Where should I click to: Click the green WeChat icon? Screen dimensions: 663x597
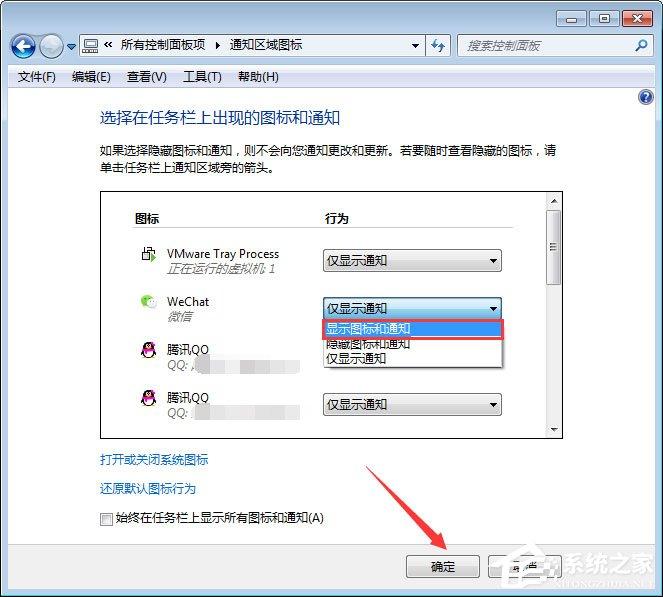(148, 302)
